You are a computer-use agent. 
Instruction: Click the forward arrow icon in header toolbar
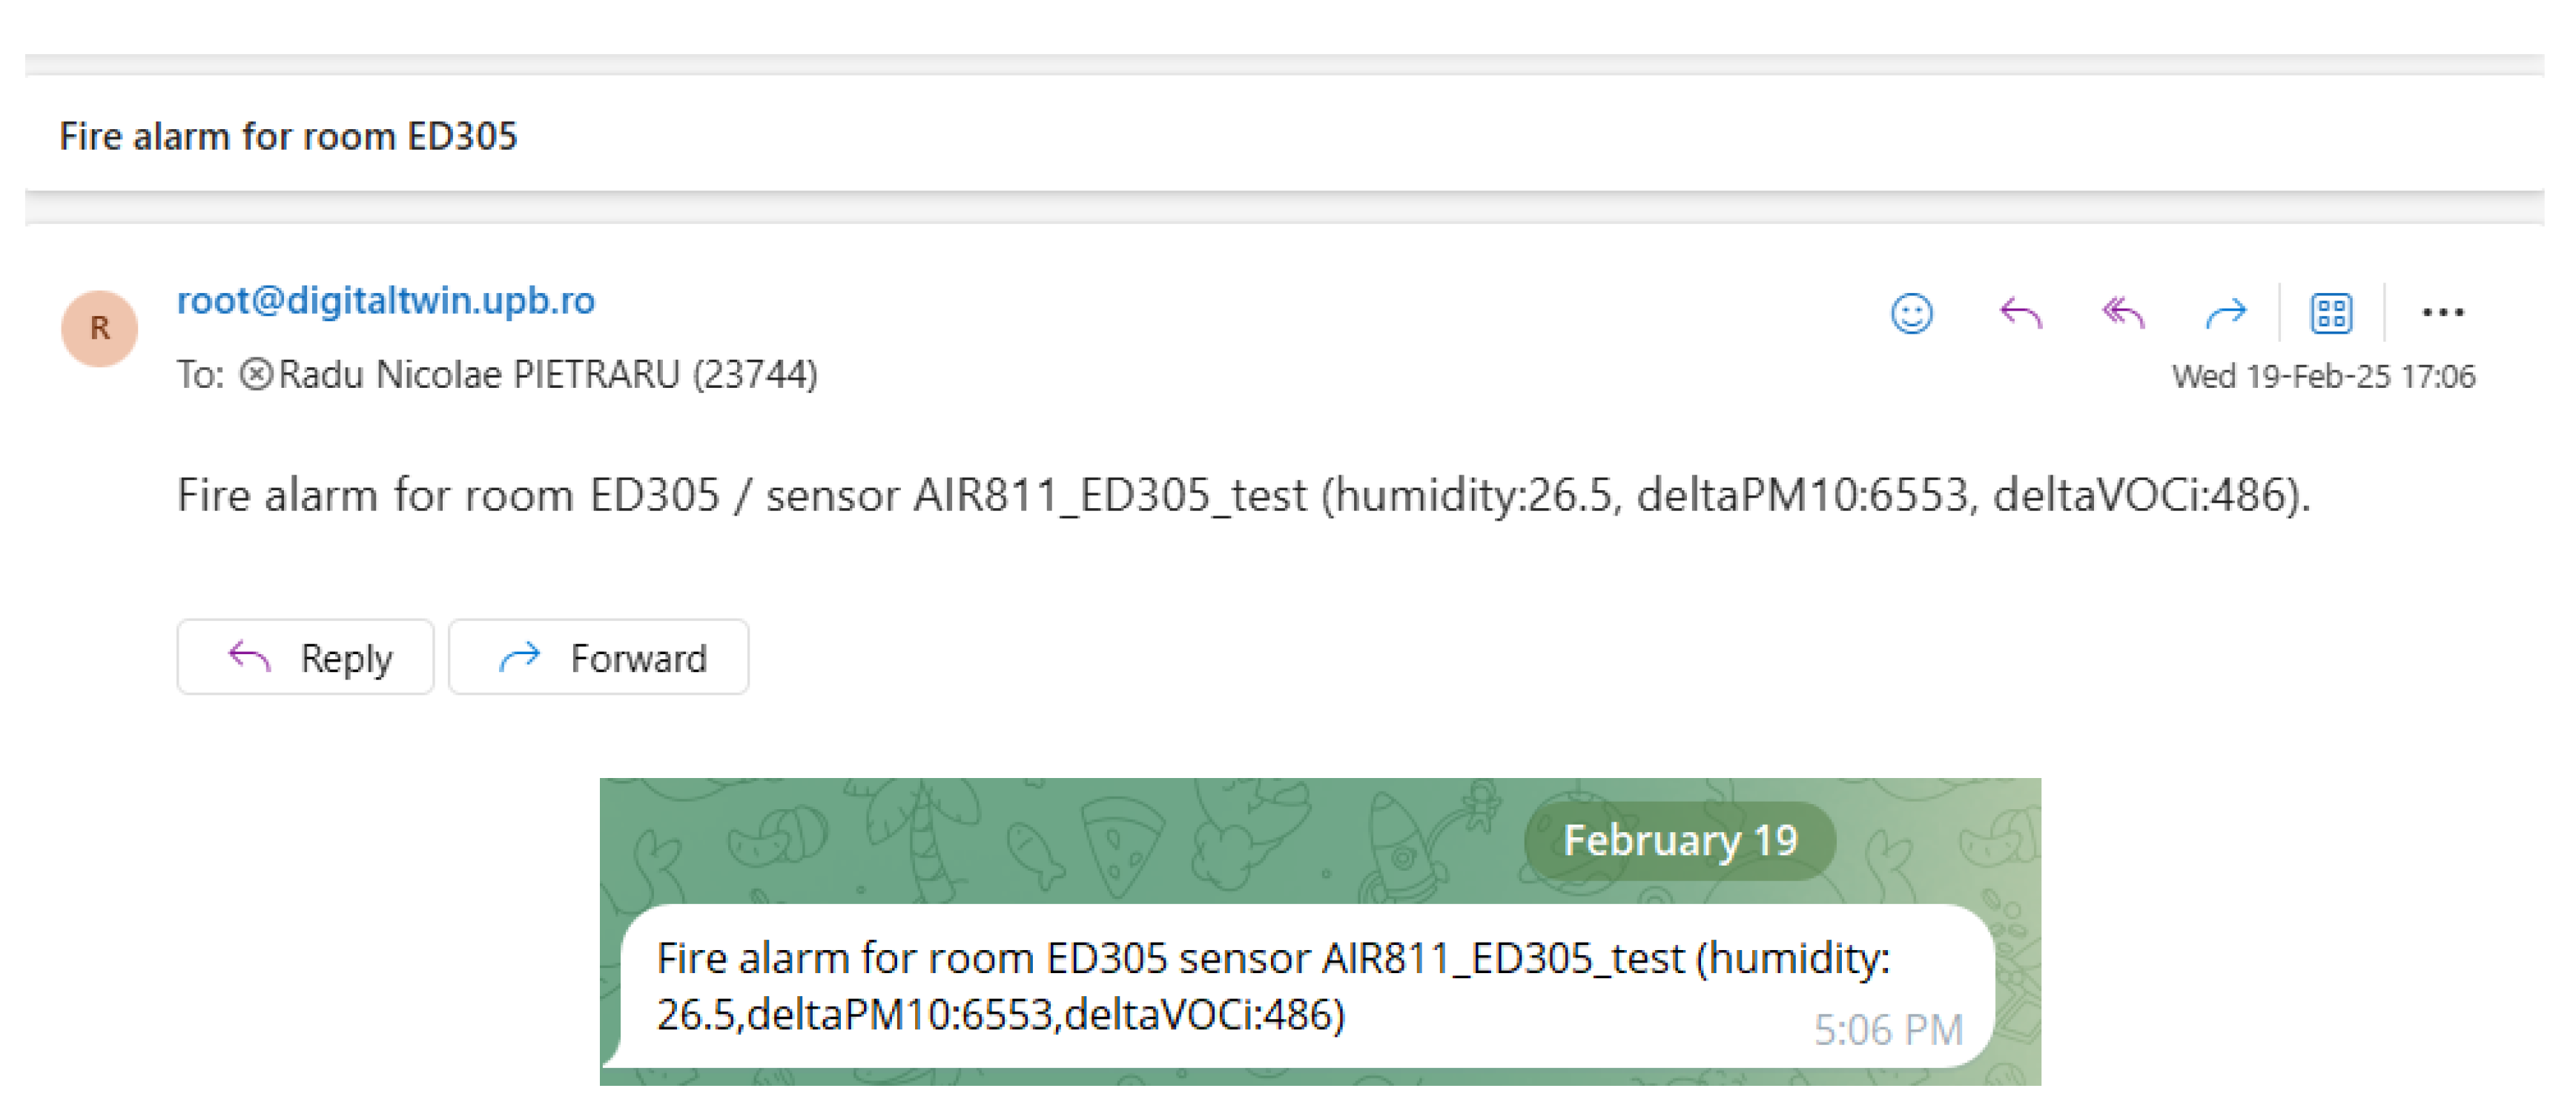click(x=2225, y=314)
